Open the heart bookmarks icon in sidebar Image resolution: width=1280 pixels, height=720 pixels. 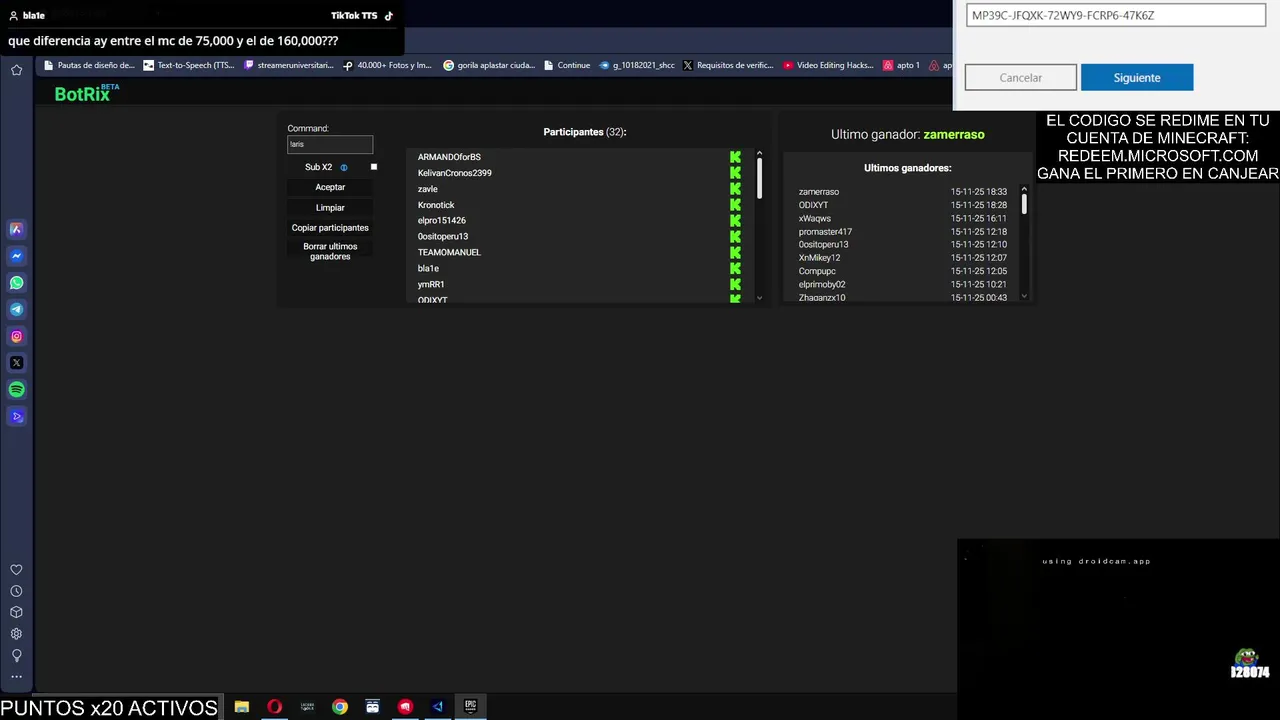point(16,570)
